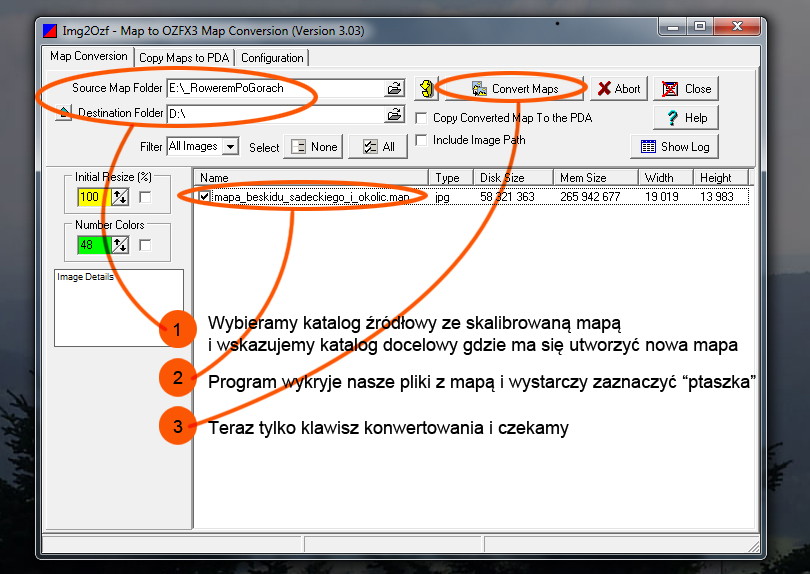The width and height of the screenshot is (810, 574).
Task: Sort by Disk Size column header
Action: pyautogui.click(x=513, y=178)
